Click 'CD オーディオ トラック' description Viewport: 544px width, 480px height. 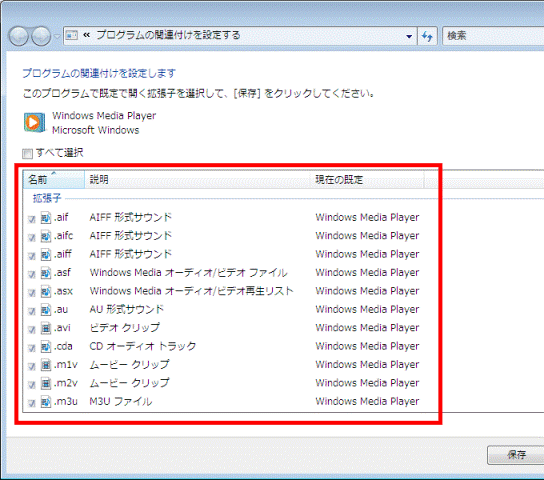pyautogui.click(x=143, y=346)
